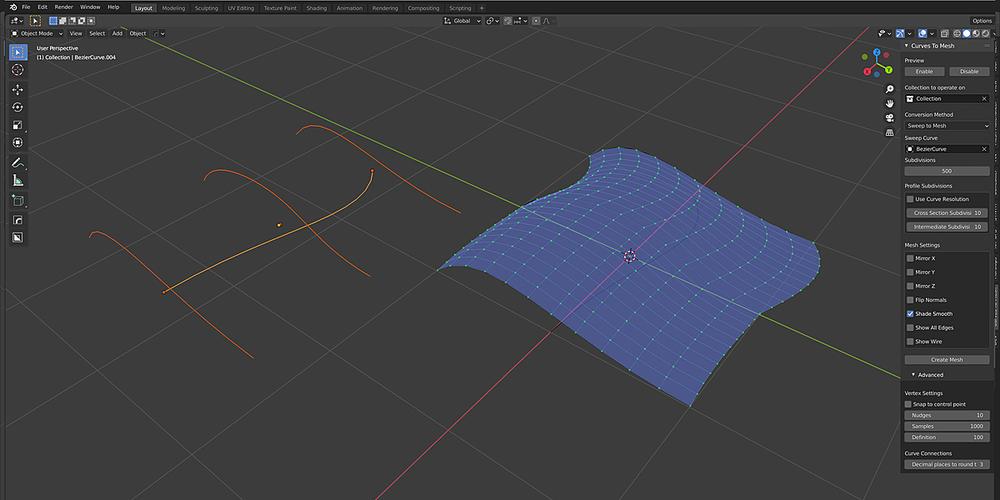This screenshot has width=1000, height=500.
Task: Activate the Cursor tool
Action: (x=18, y=70)
